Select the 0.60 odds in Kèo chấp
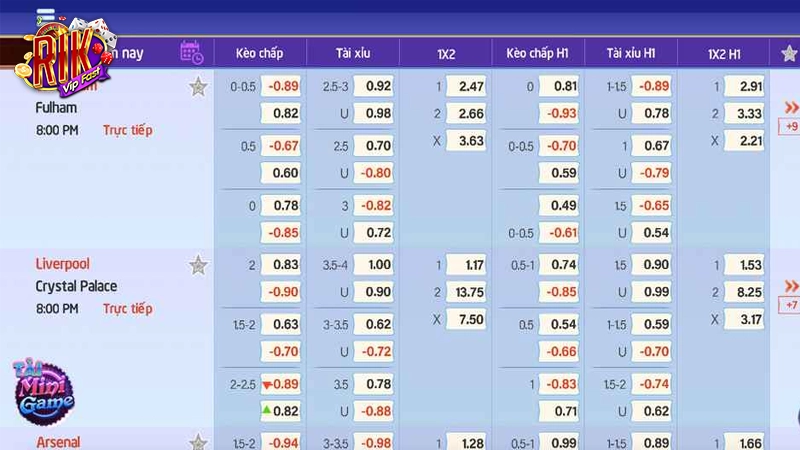 [281, 172]
